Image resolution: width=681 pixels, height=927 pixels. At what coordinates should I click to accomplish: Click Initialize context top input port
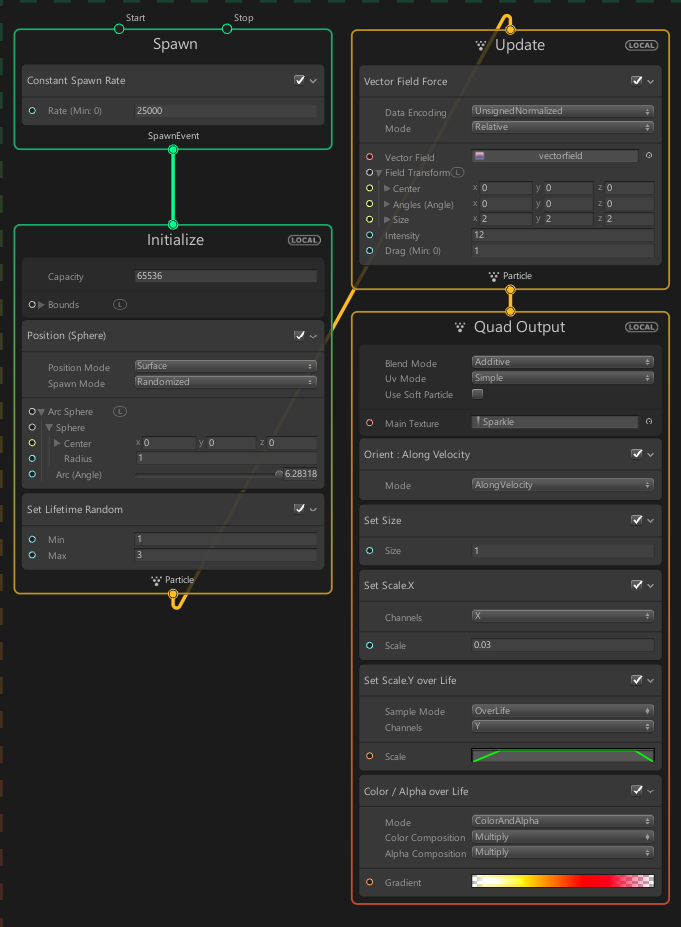pos(173,225)
